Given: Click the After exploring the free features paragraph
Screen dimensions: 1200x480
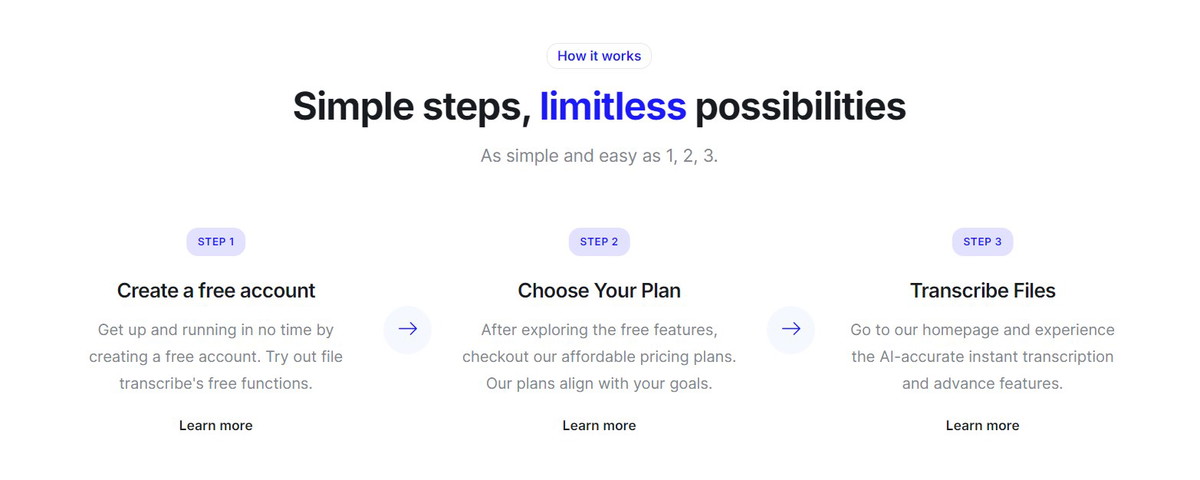Looking at the screenshot, I should (599, 356).
